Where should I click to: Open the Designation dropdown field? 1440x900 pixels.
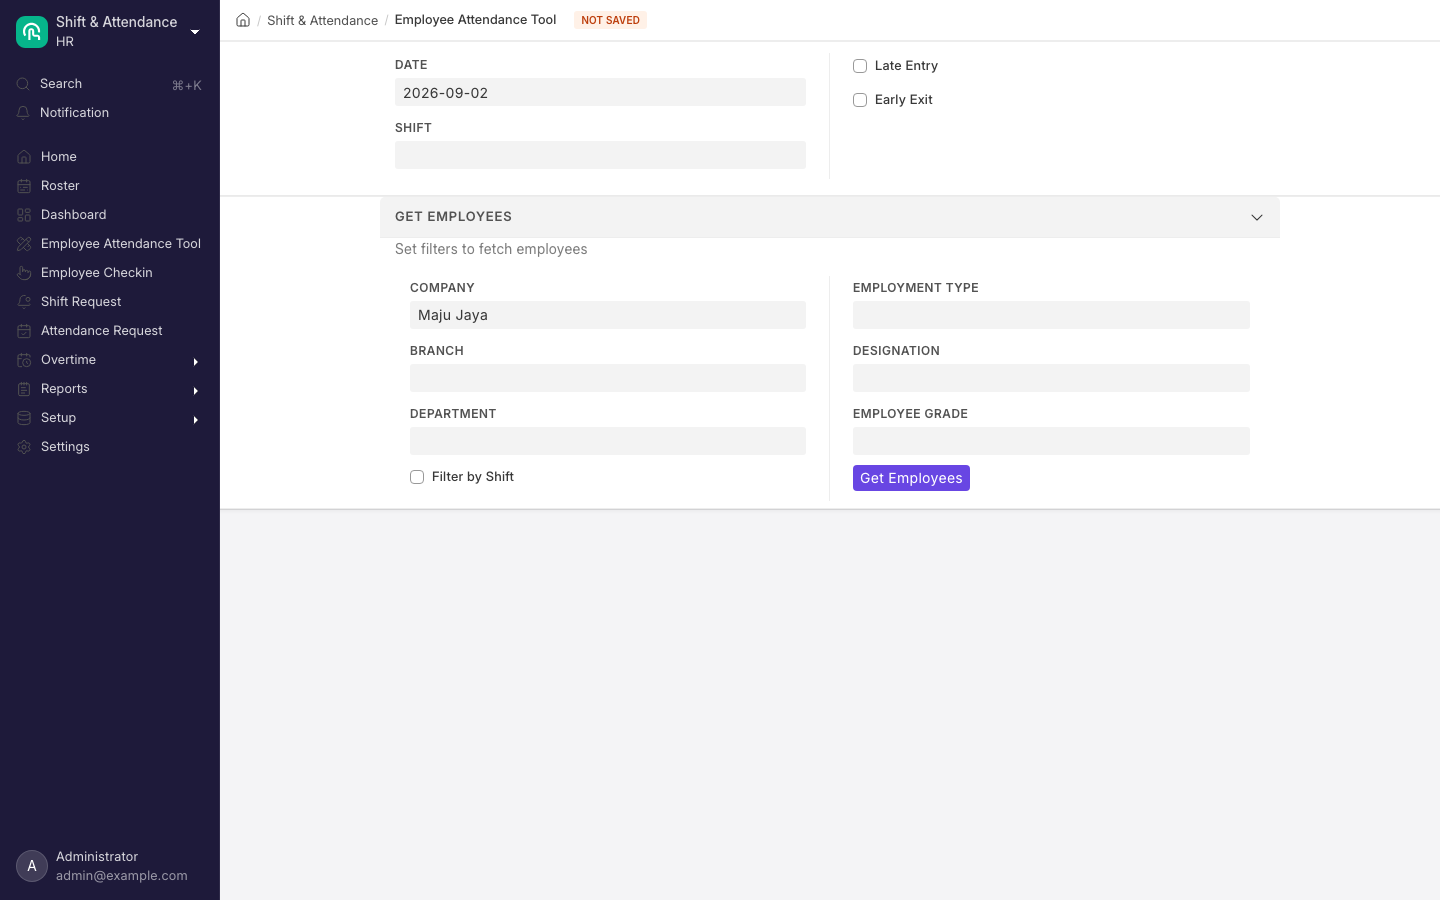1051,378
